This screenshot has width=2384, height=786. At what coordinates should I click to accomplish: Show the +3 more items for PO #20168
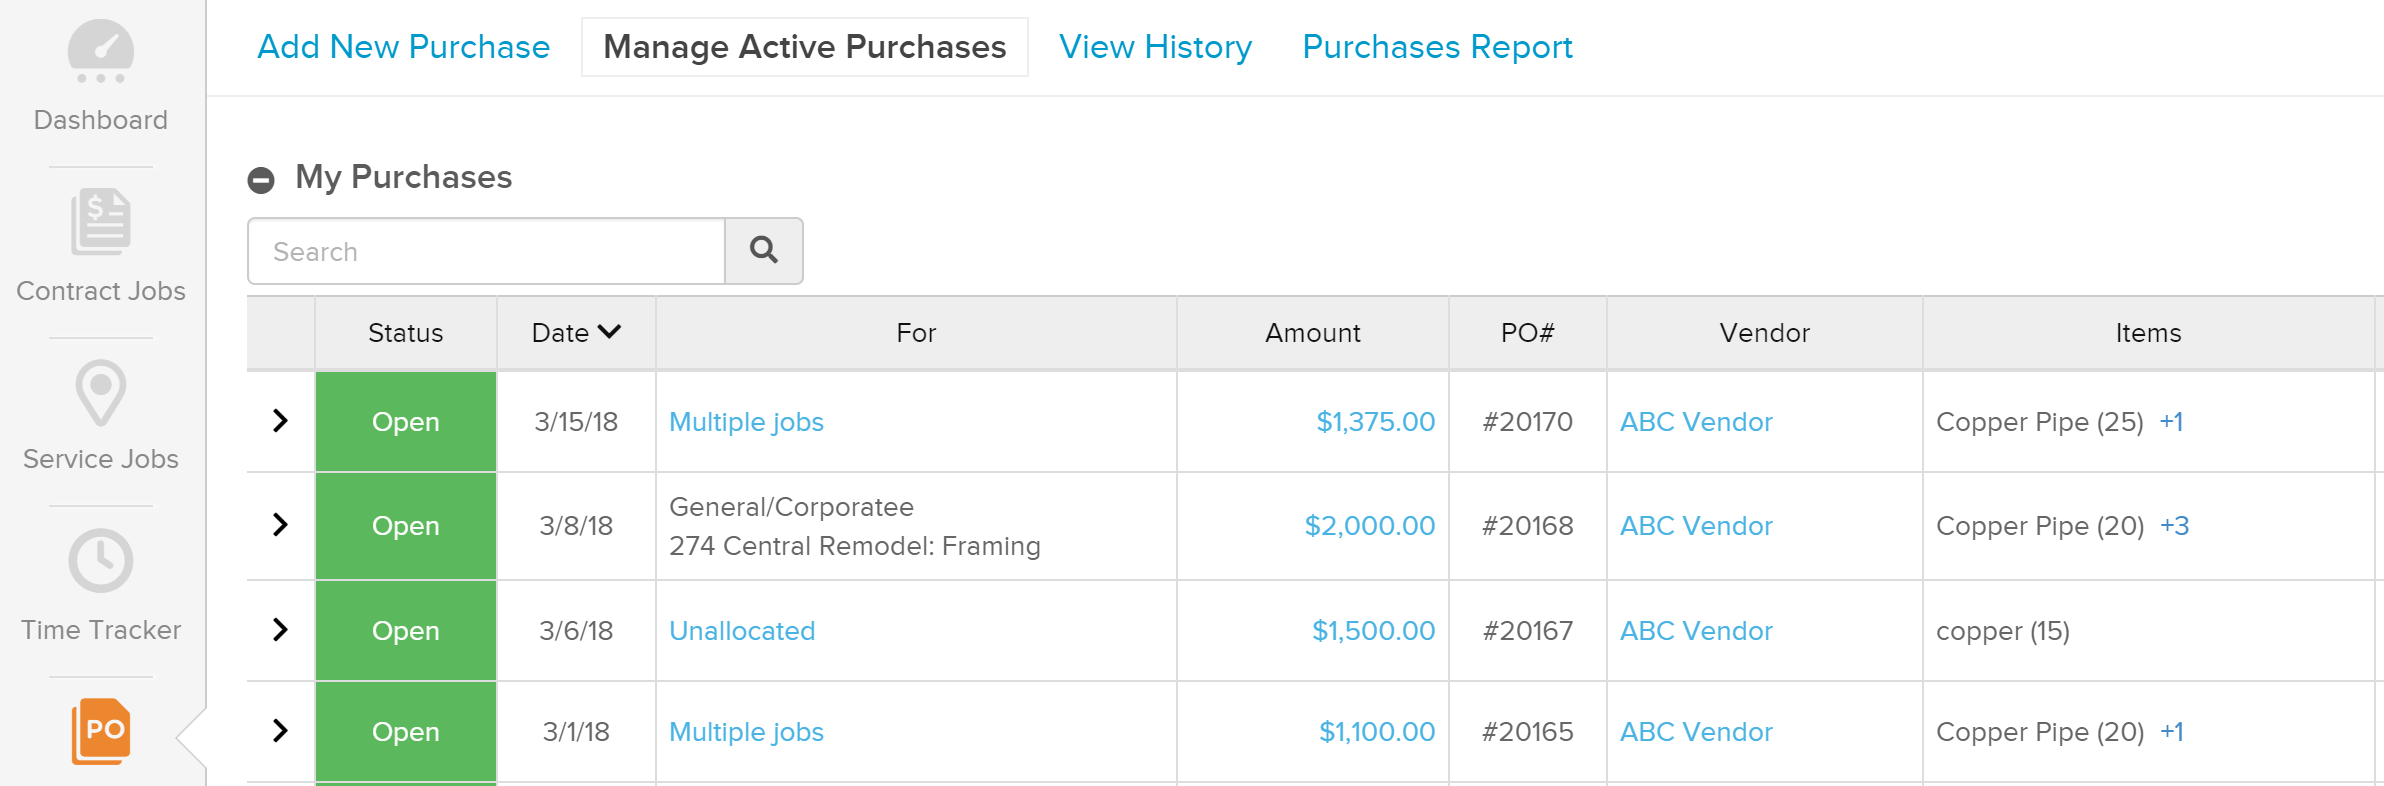[x=2174, y=526]
